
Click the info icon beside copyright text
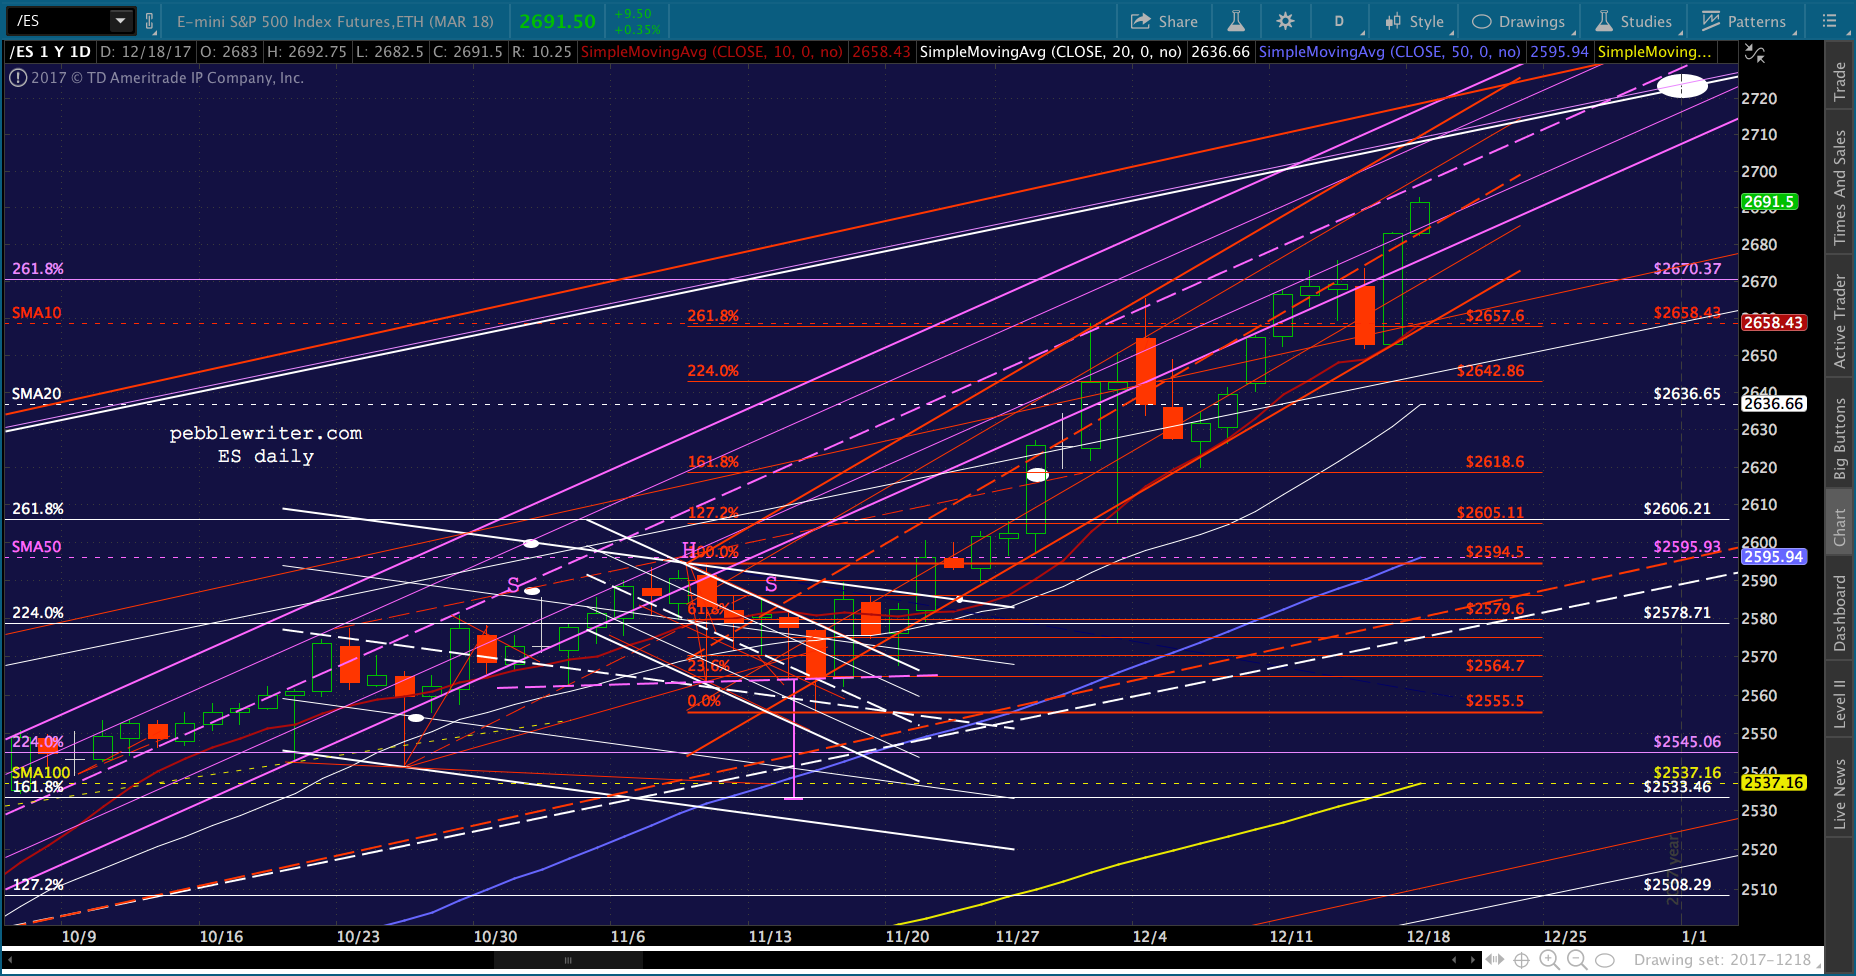tap(18, 77)
